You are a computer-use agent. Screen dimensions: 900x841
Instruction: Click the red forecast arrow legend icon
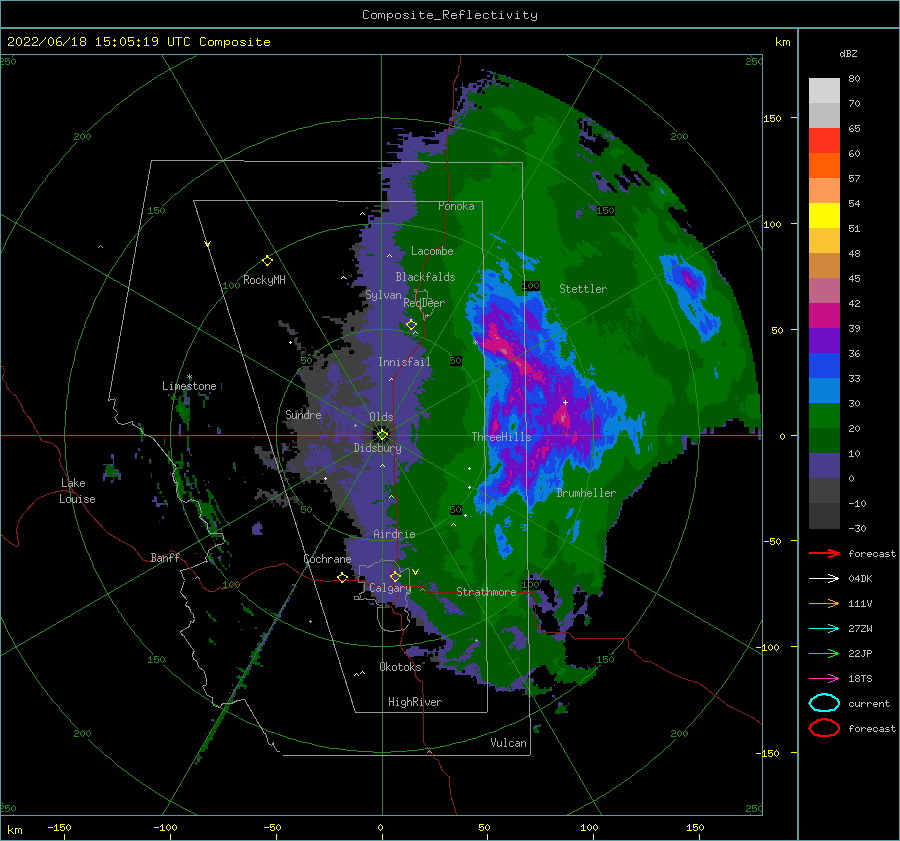click(x=824, y=553)
